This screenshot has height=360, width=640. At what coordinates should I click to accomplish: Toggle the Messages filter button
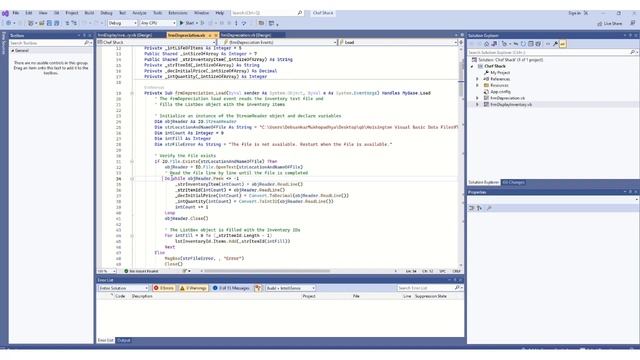(231, 288)
